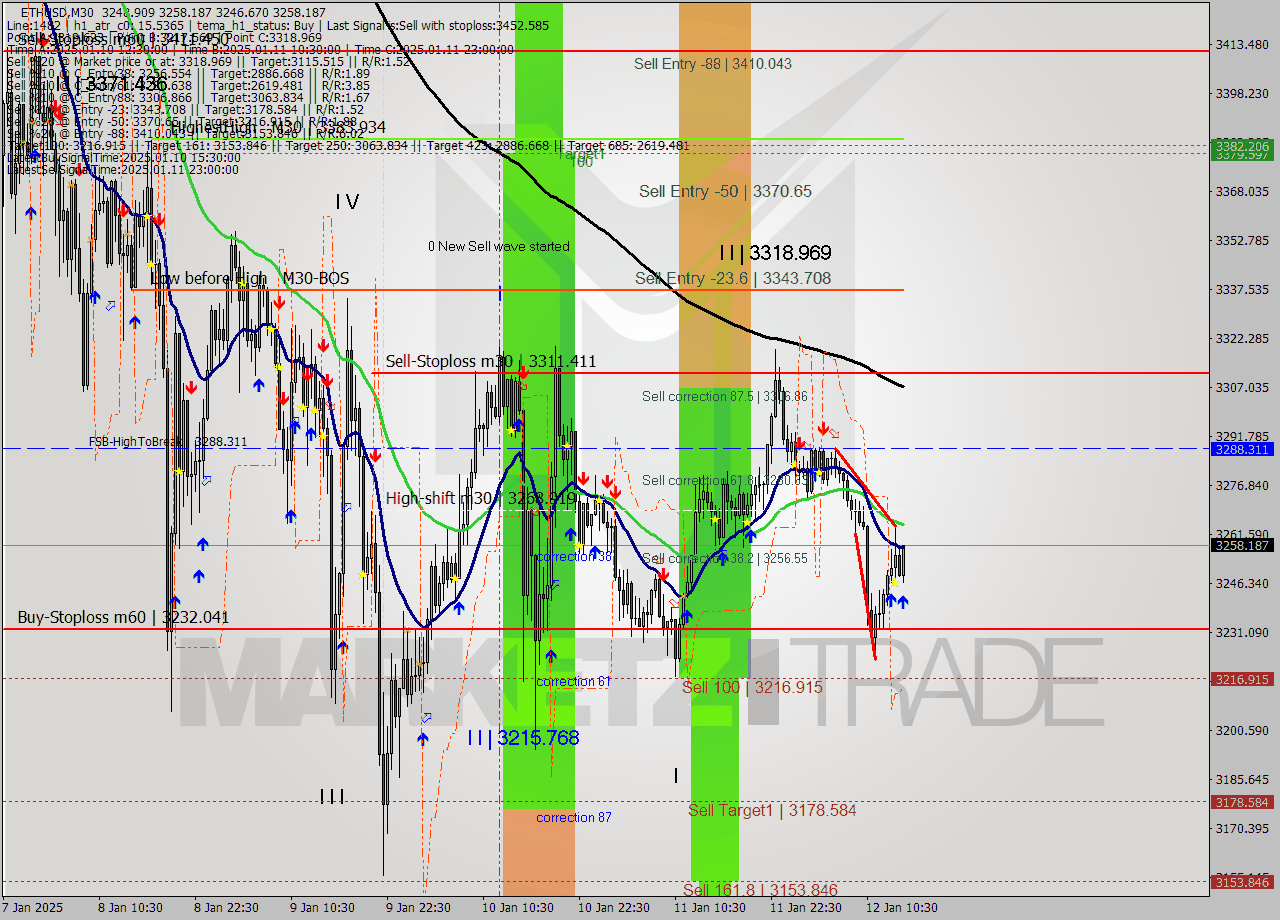The height and width of the screenshot is (920, 1280).
Task: Click 3398.230 on the price axis
Action: (1242, 93)
